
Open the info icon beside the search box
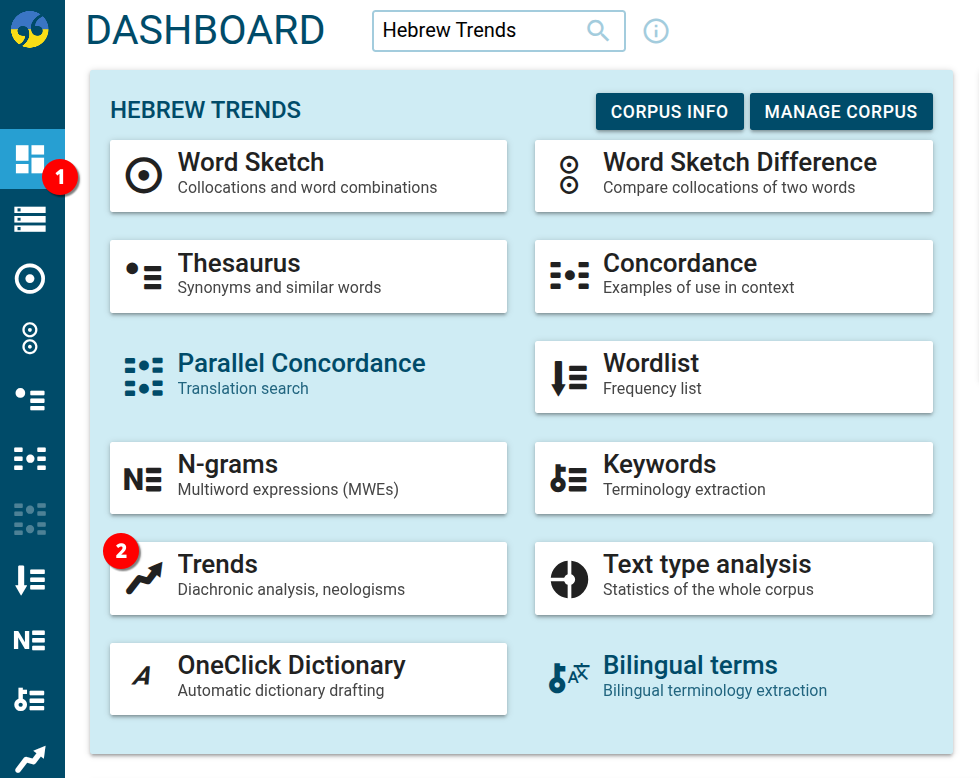[655, 31]
